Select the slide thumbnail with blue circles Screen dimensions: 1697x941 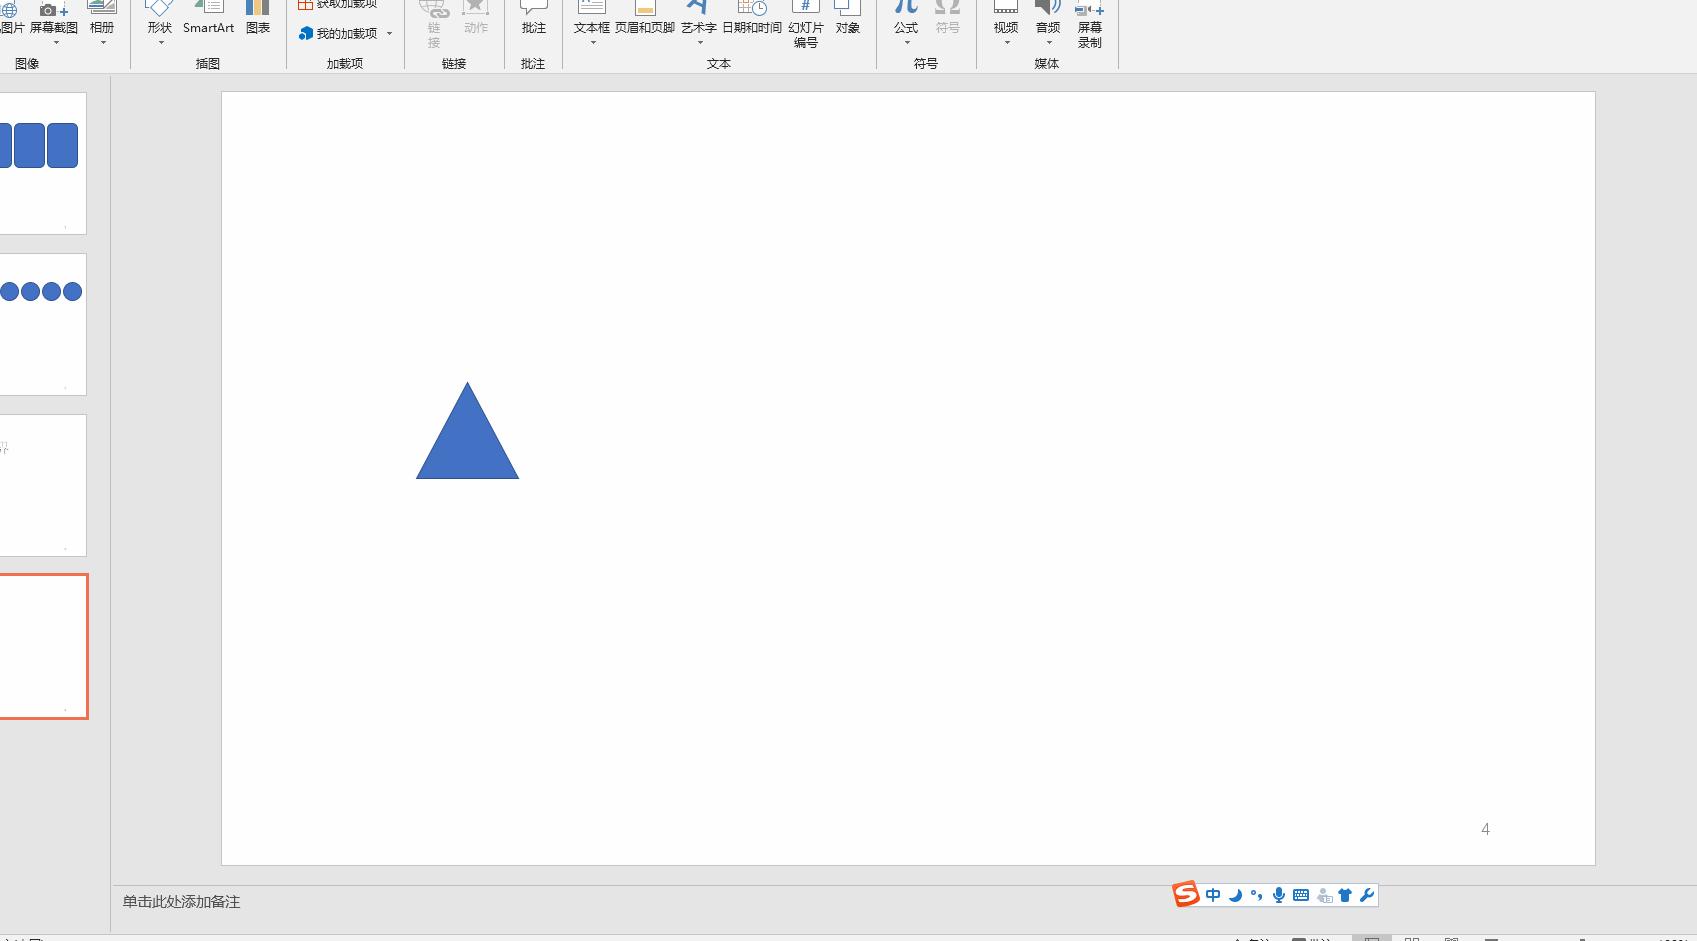[43, 324]
